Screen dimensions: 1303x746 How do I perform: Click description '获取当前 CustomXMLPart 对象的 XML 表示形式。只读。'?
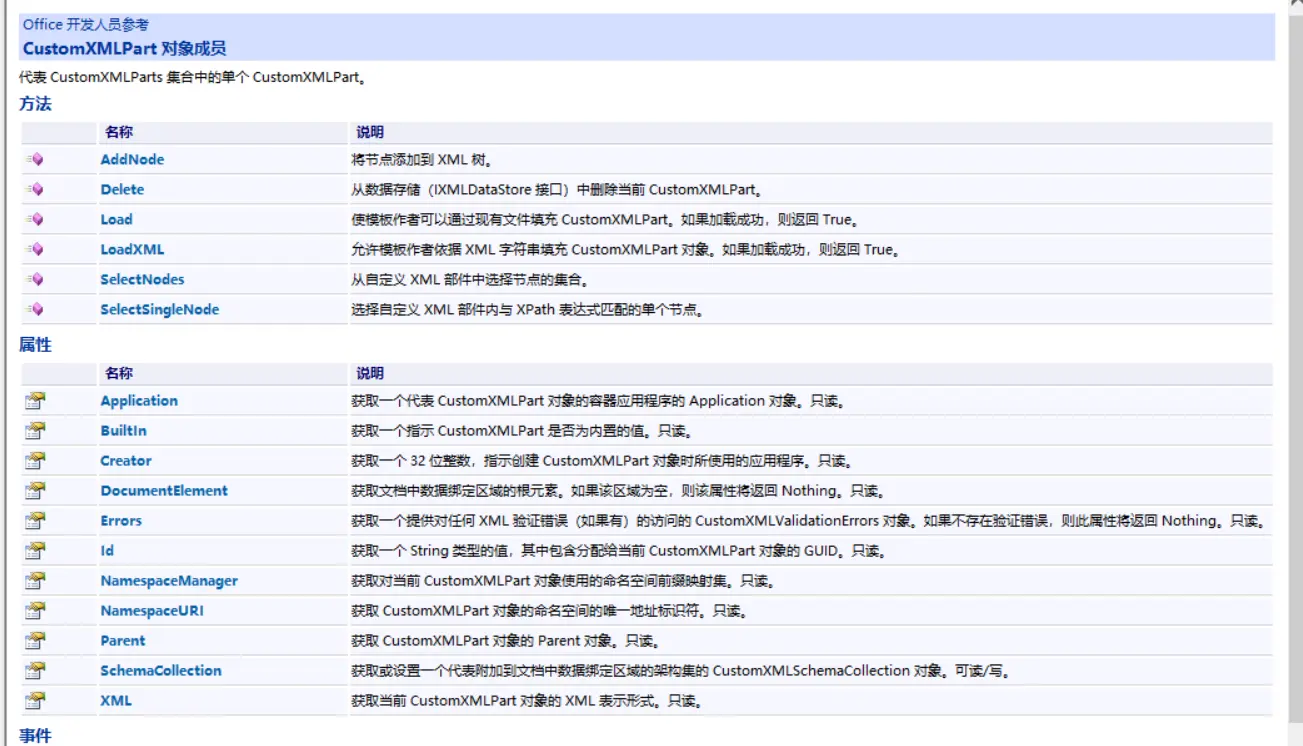pyautogui.click(x=526, y=701)
